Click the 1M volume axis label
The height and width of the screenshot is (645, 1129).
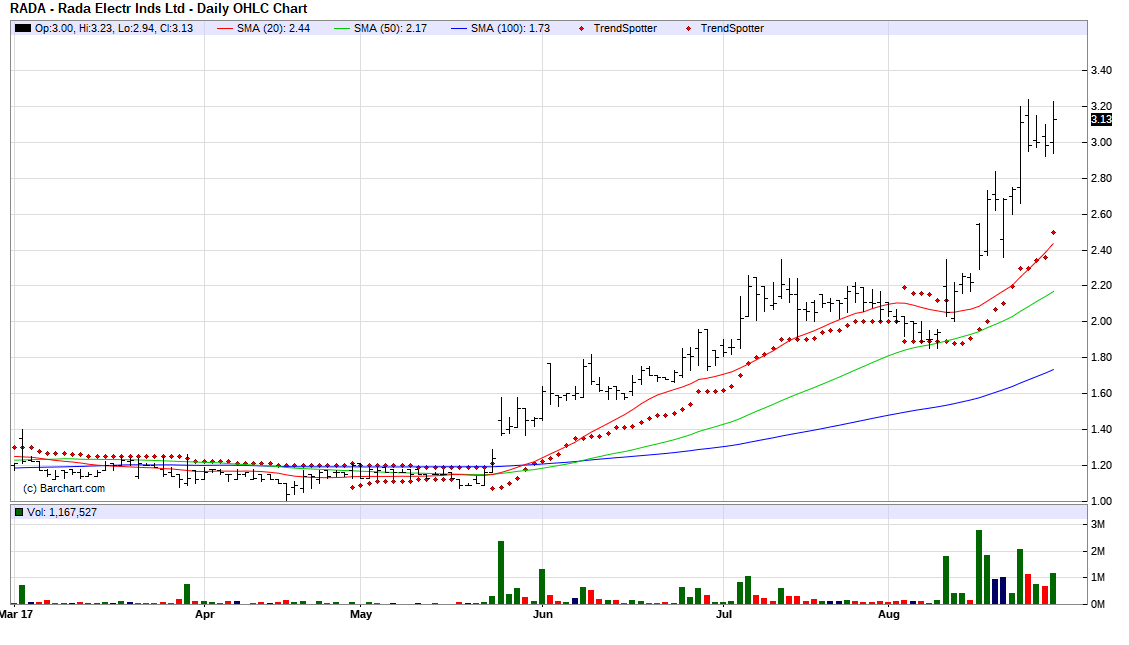point(1097,578)
